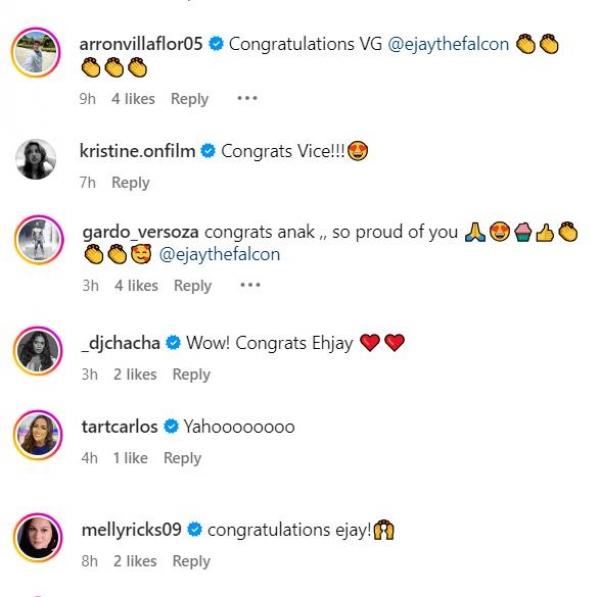Reply to mellyricks09's comment
600x597 pixels.
coord(191,561)
